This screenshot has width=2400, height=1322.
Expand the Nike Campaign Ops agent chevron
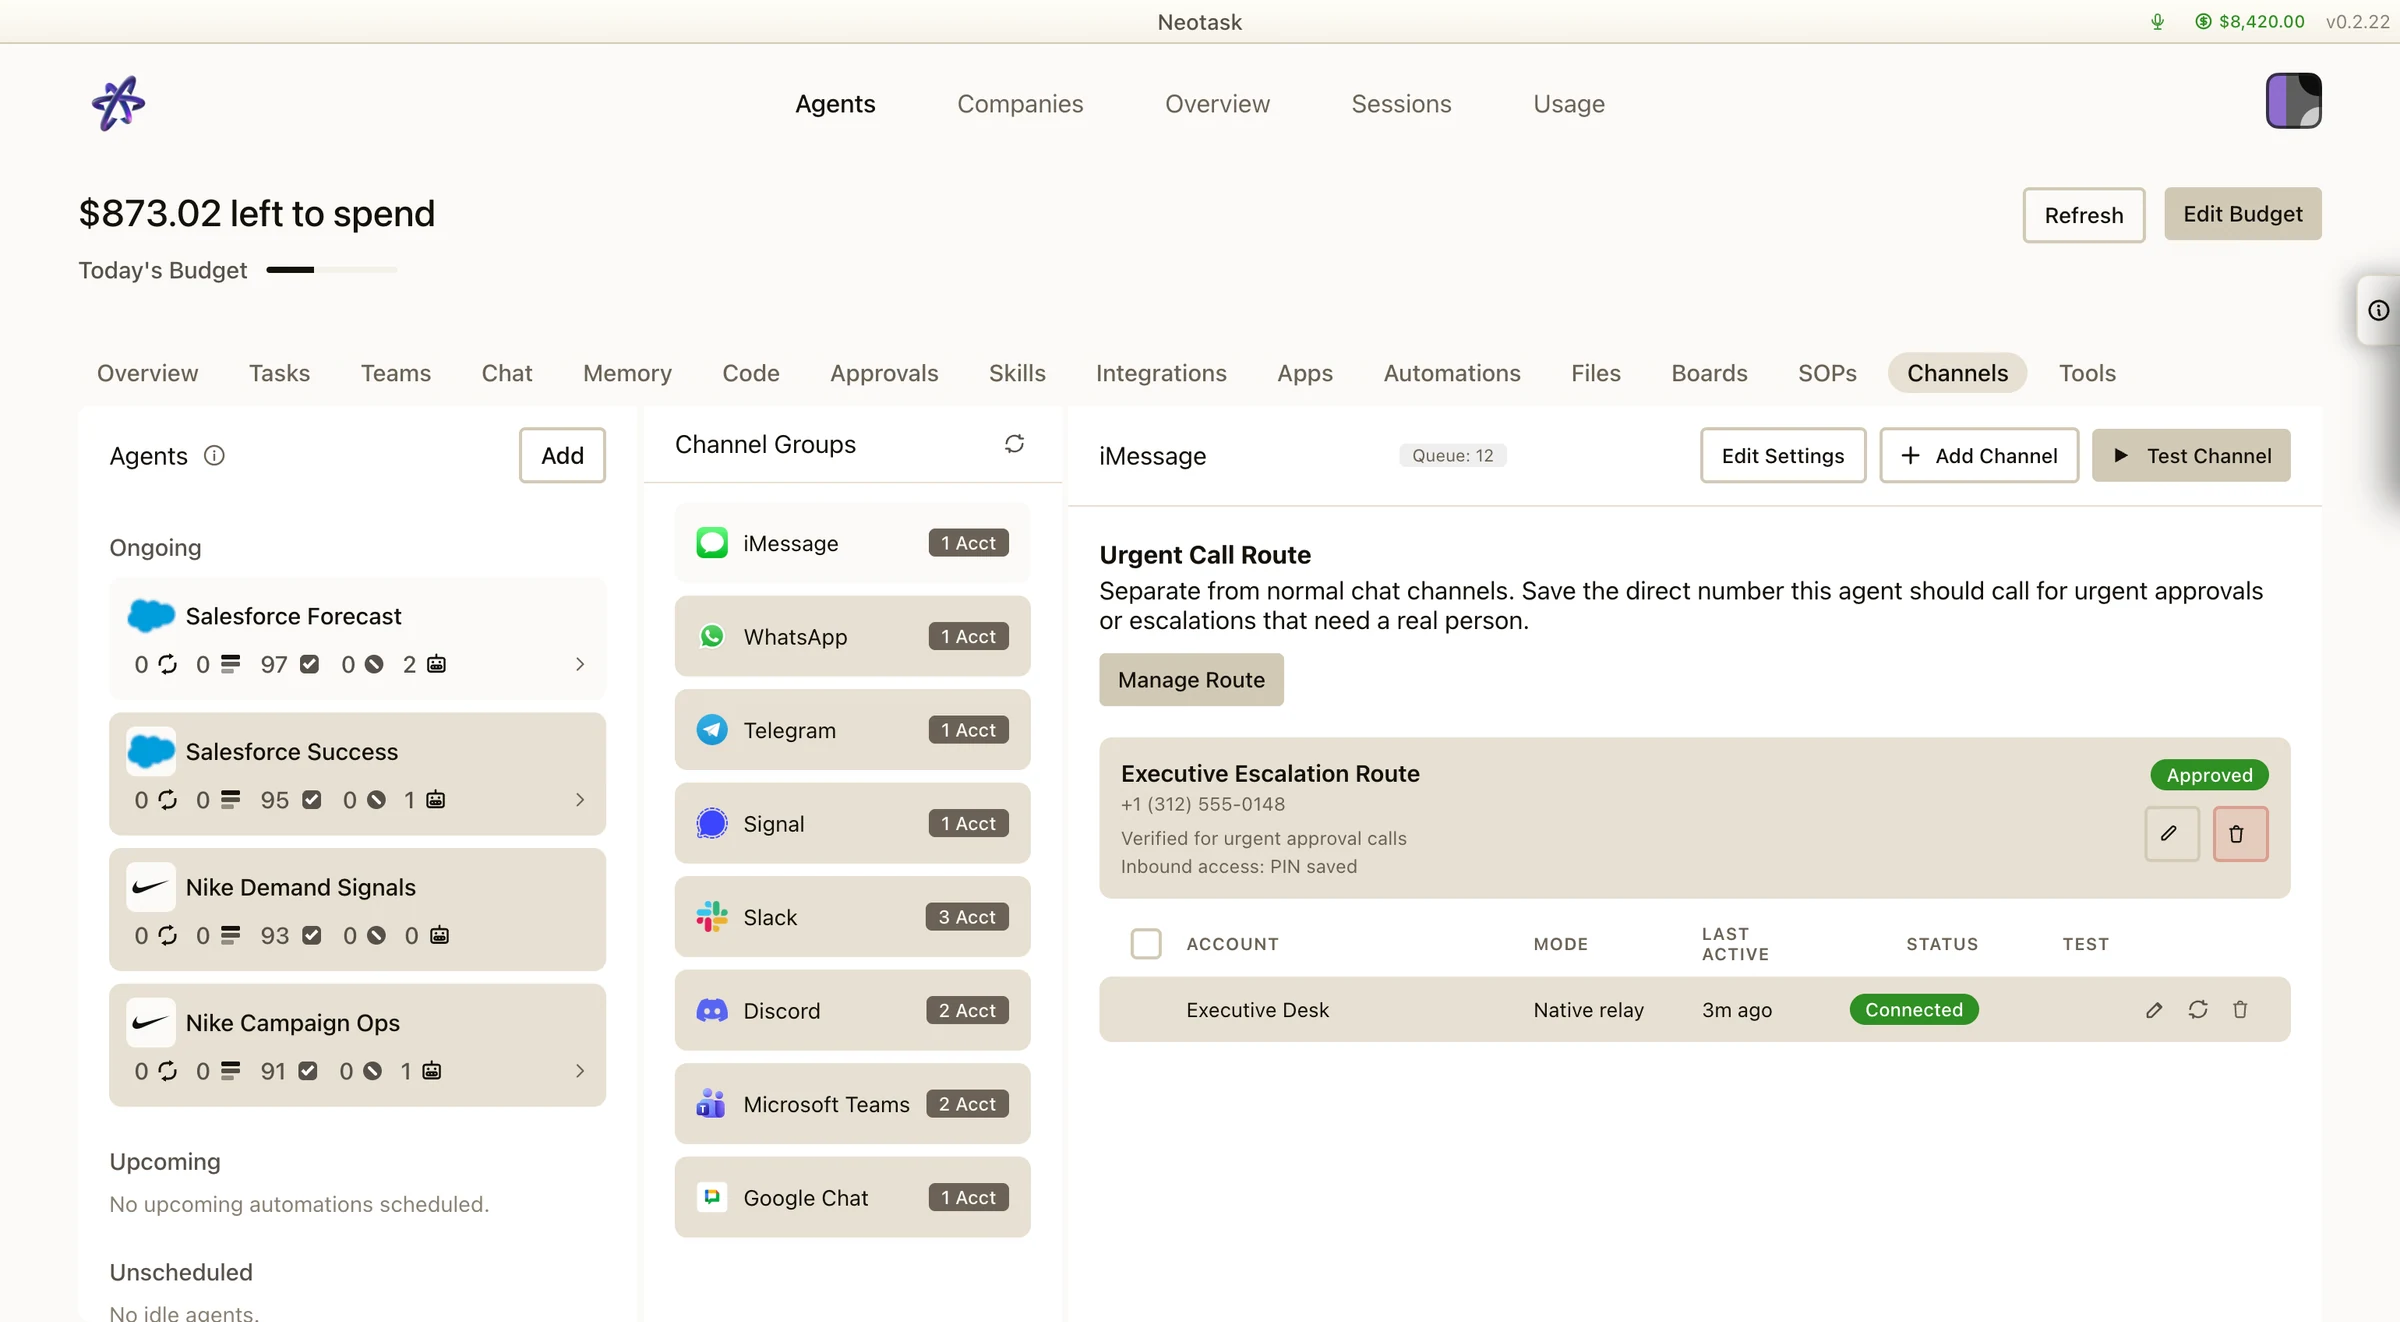pyautogui.click(x=580, y=1071)
